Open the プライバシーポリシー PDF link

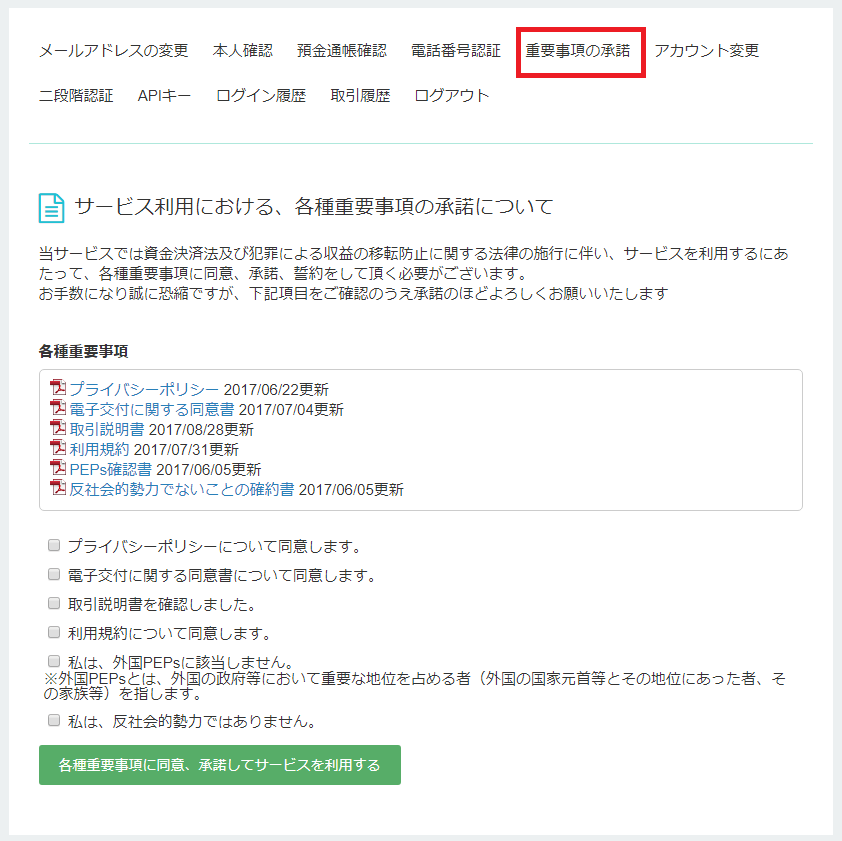click(x=144, y=389)
